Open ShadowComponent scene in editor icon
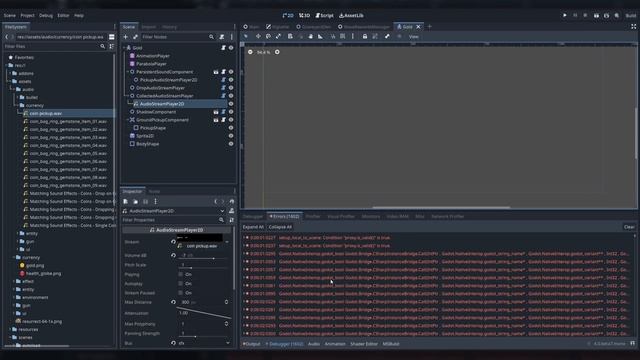 [x=216, y=112]
